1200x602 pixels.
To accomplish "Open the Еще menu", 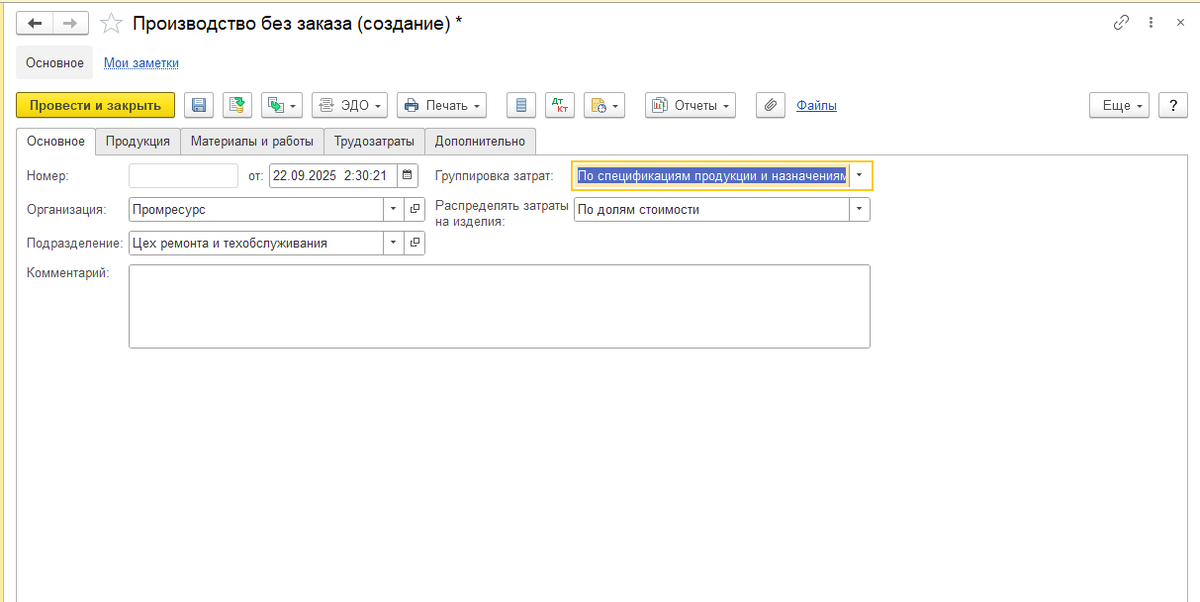I will pos(1119,105).
